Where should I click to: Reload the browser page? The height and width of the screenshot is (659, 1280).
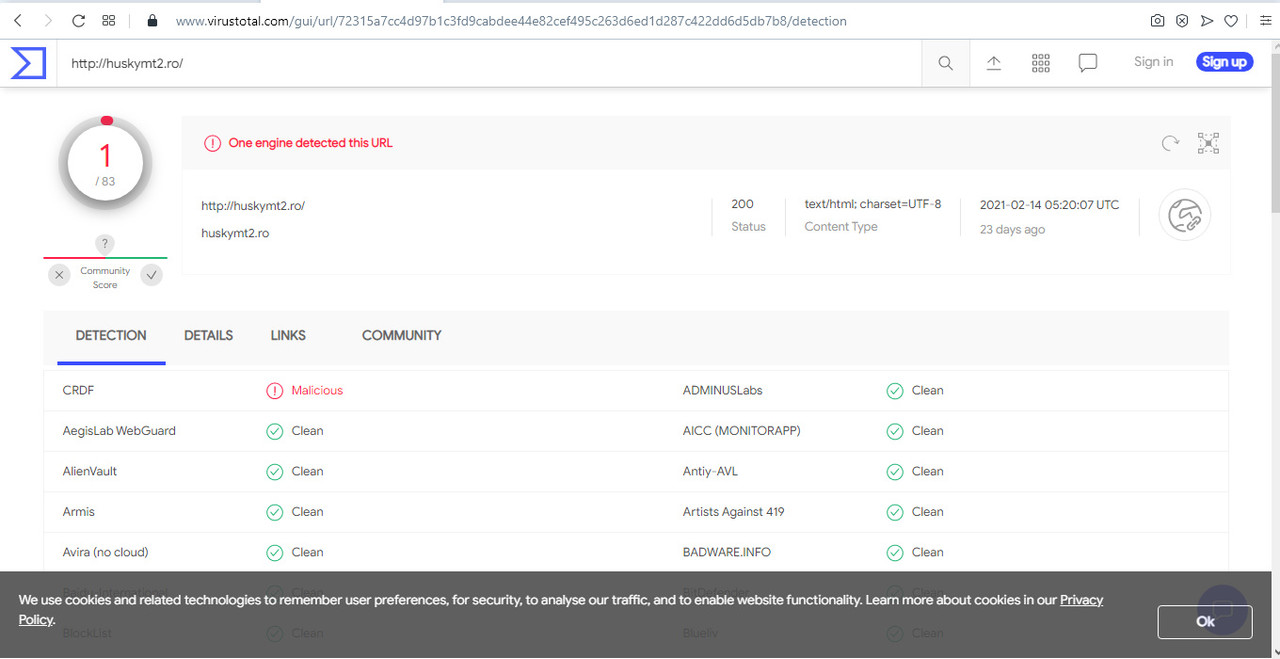coord(79,20)
